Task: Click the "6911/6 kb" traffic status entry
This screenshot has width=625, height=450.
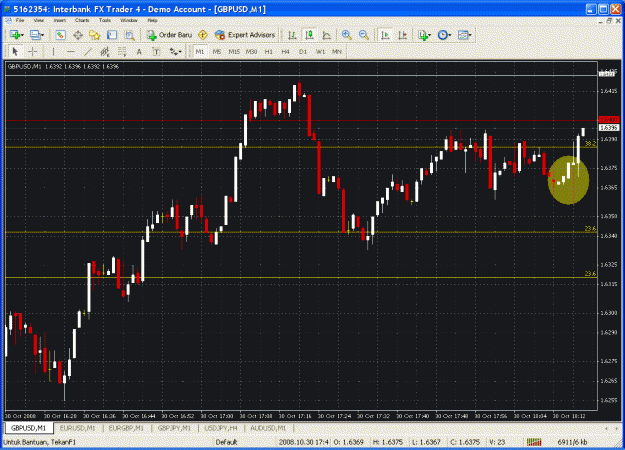Action: pyautogui.click(x=572, y=442)
